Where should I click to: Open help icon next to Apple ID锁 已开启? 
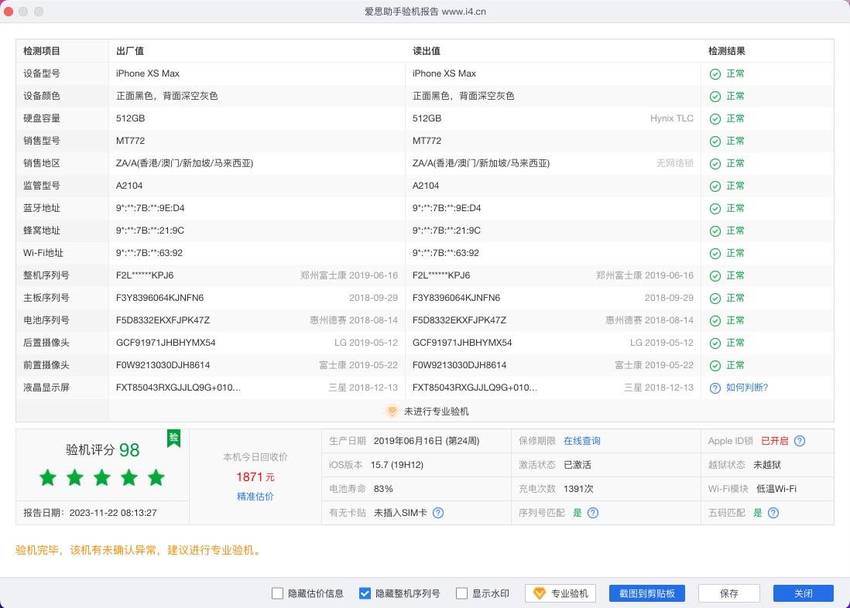point(800,441)
